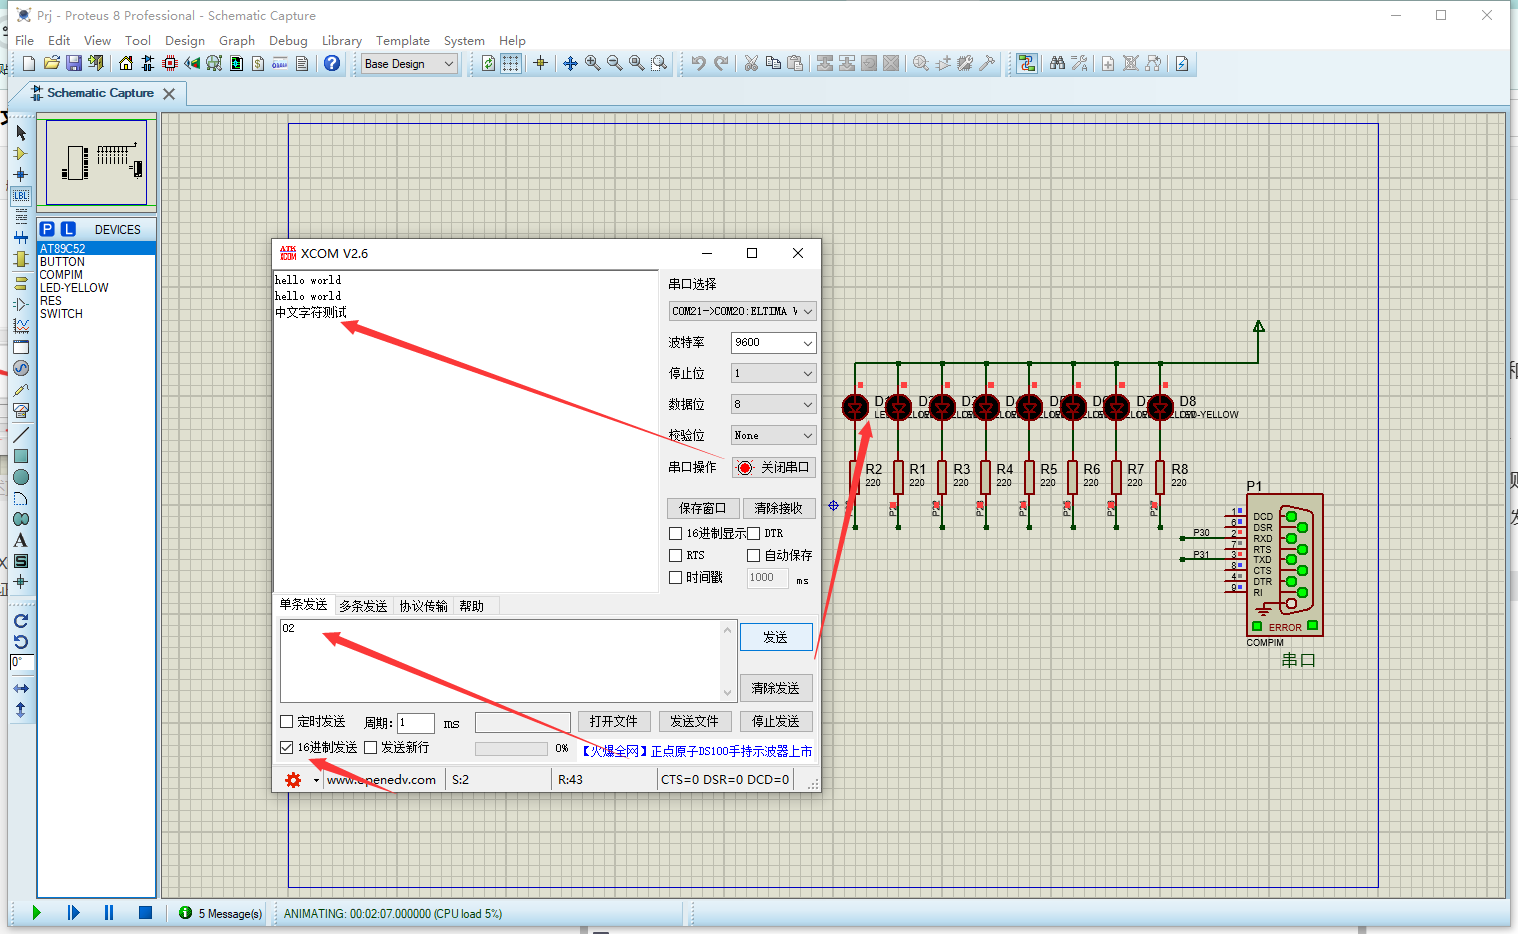The height and width of the screenshot is (934, 1518).
Task: Toggle the RTS checkbox
Action: [x=676, y=556]
